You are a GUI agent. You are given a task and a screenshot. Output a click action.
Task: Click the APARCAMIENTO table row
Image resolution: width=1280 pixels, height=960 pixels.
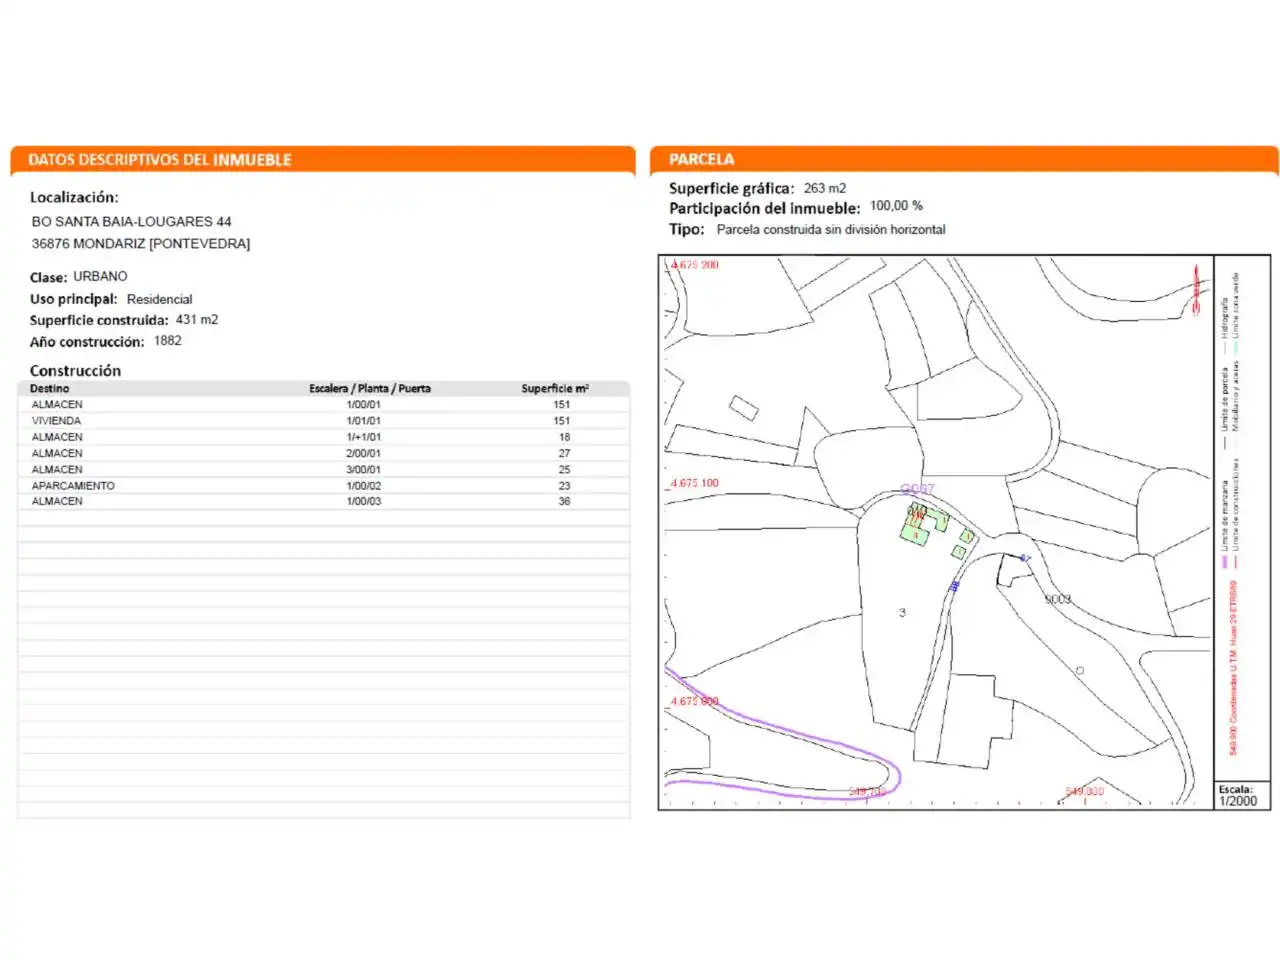(324, 486)
